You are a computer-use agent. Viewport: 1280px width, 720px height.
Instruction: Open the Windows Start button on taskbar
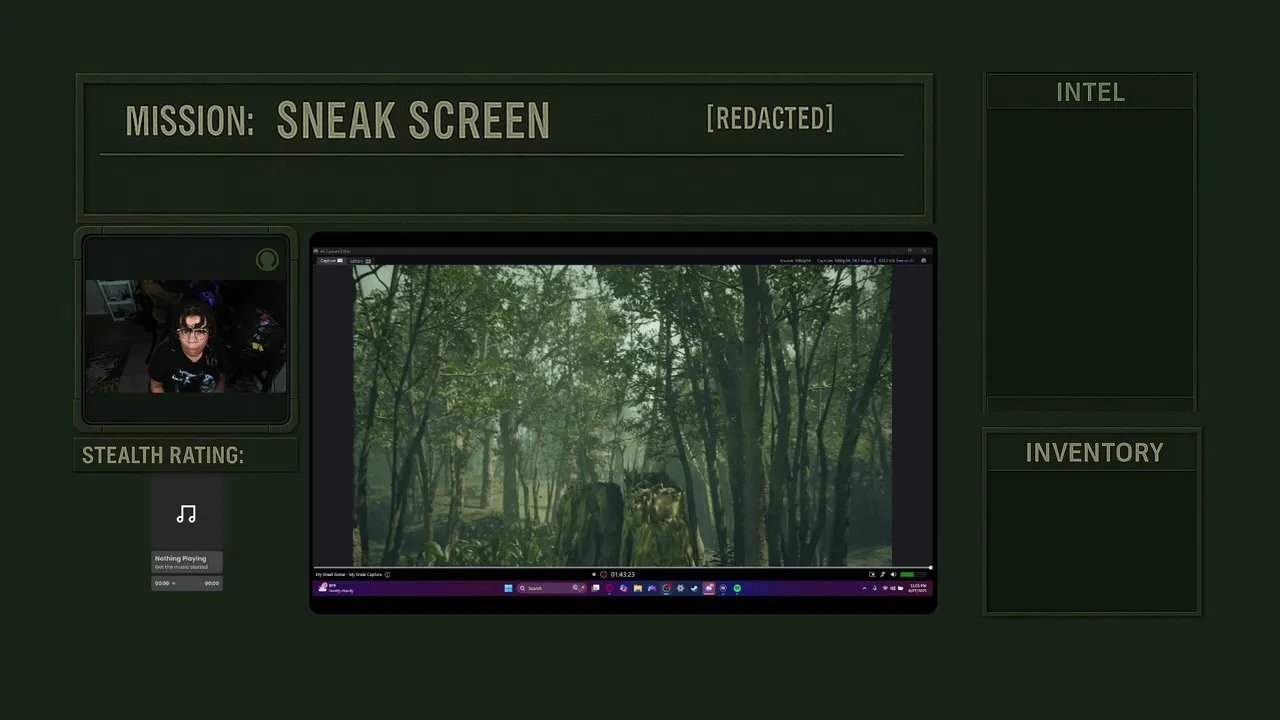click(508, 588)
